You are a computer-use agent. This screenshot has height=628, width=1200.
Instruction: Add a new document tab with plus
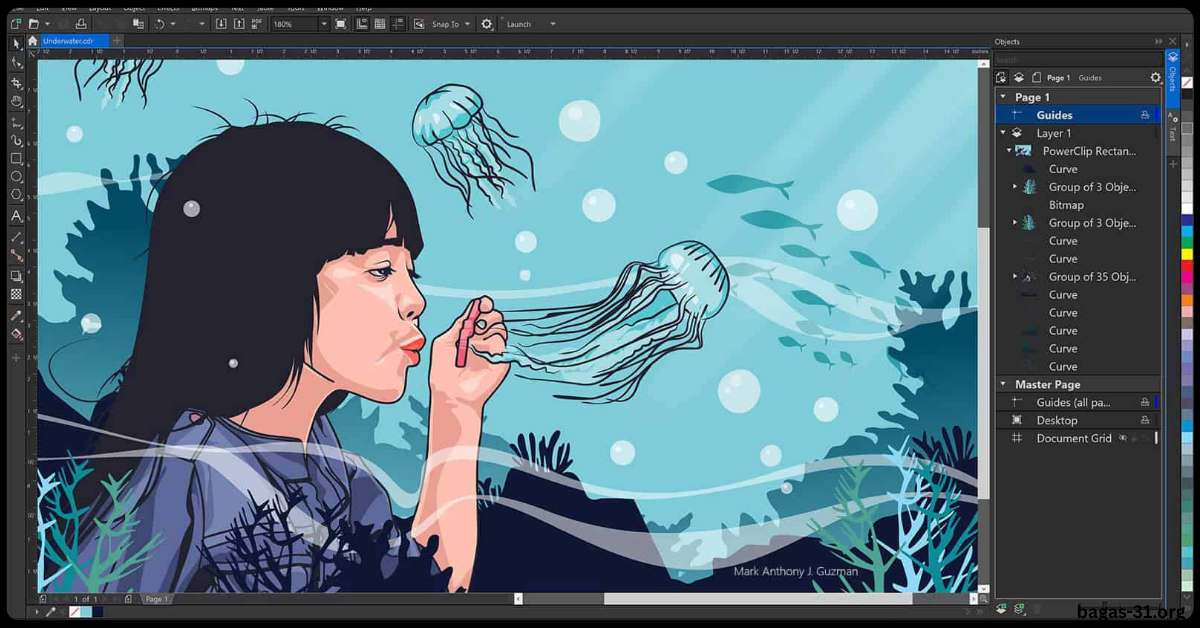coord(117,41)
